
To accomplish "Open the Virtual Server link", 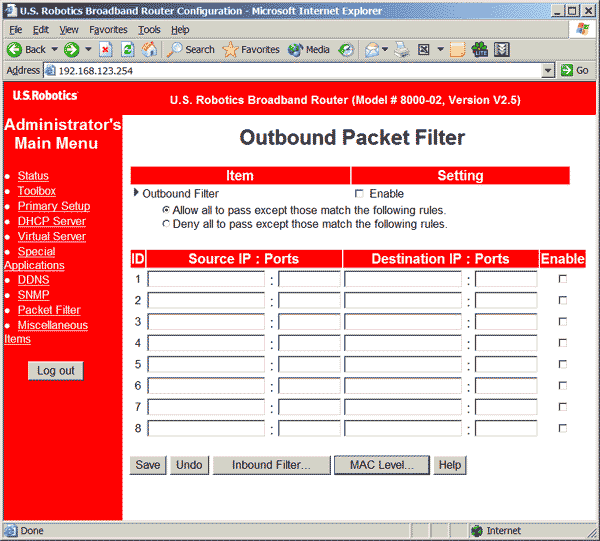I will pyautogui.click(x=51, y=237).
